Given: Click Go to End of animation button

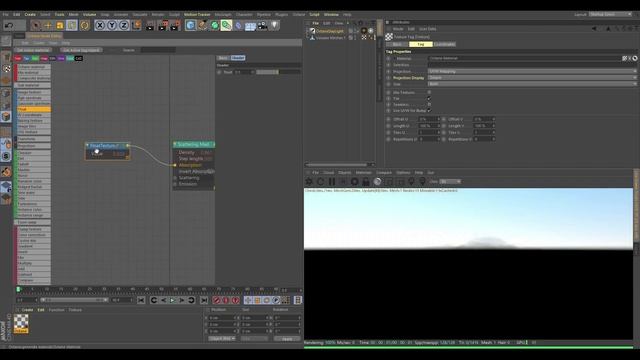Looking at the screenshot, I should click(x=204, y=300).
